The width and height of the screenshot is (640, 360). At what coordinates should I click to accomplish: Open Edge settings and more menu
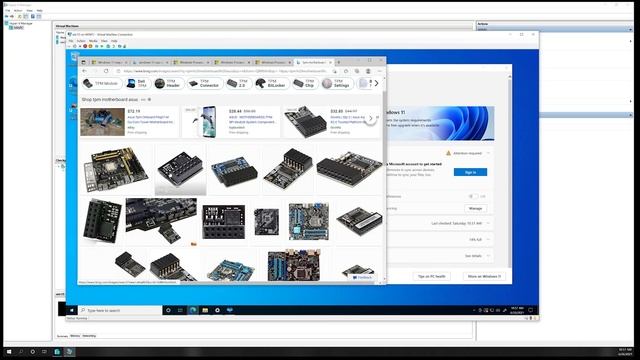point(379,71)
